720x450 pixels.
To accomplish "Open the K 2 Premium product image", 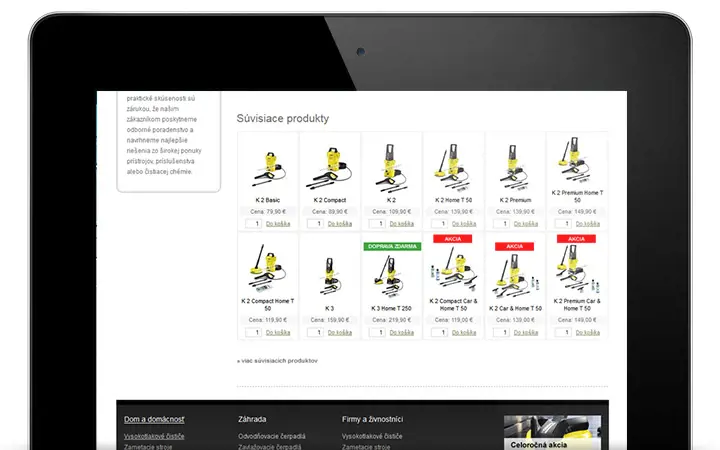I will 515,168.
